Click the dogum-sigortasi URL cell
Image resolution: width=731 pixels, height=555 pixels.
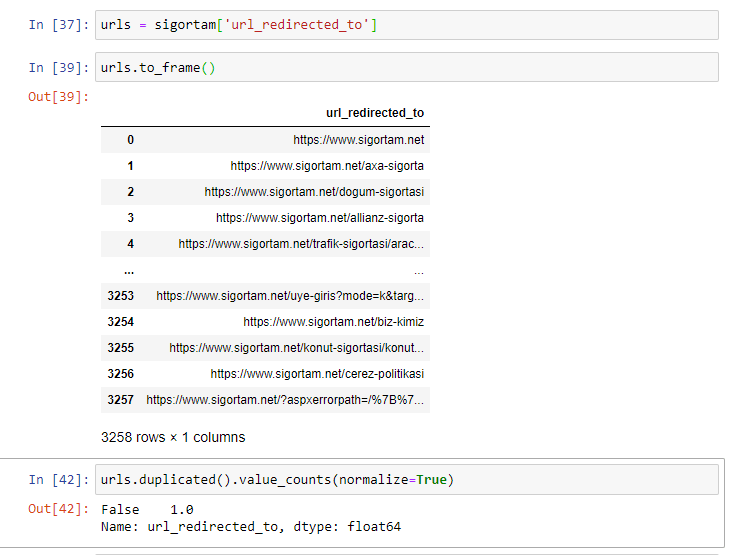314,192
